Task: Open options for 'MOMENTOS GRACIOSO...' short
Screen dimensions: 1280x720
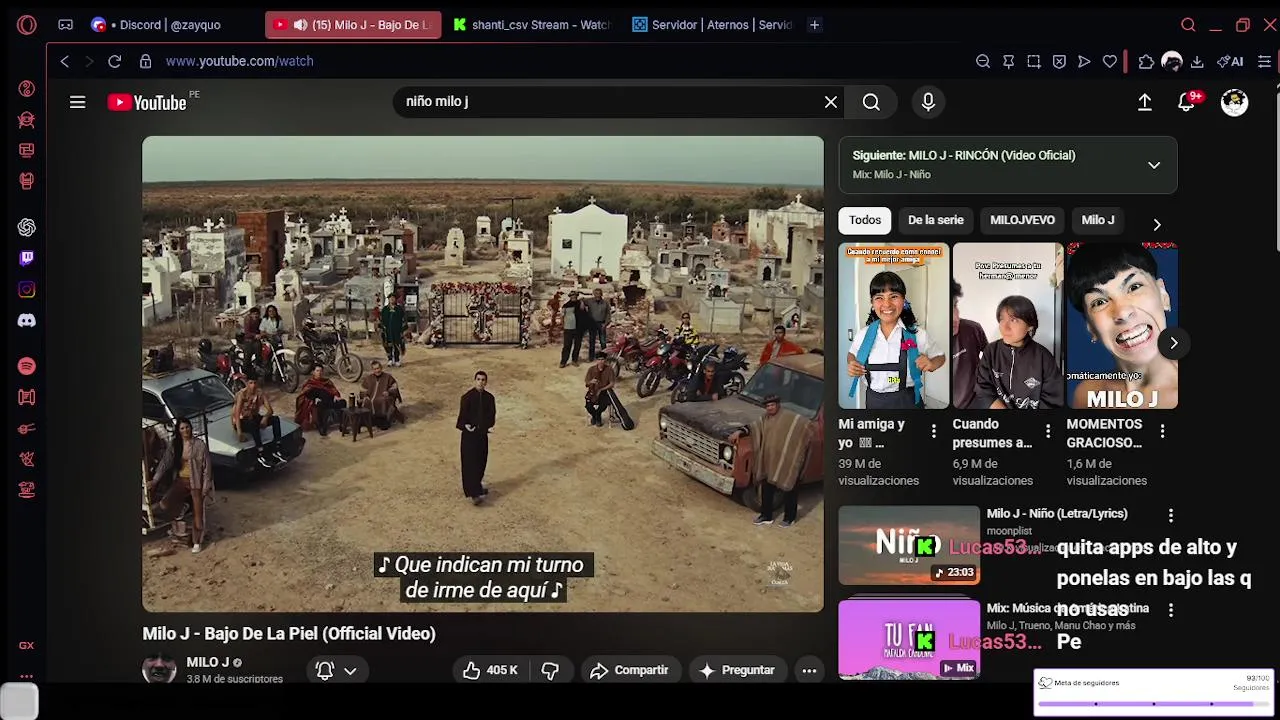Action: pyautogui.click(x=1162, y=431)
